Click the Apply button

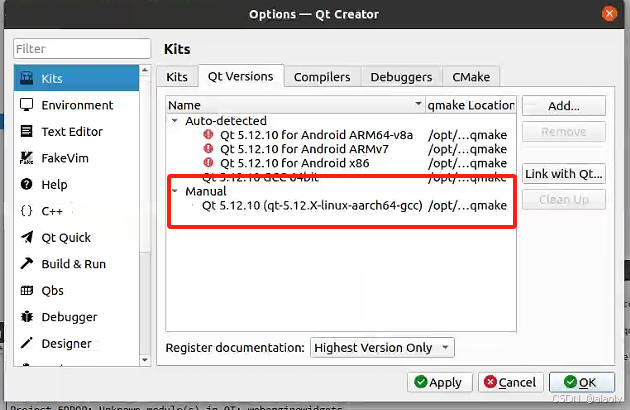pyautogui.click(x=438, y=382)
